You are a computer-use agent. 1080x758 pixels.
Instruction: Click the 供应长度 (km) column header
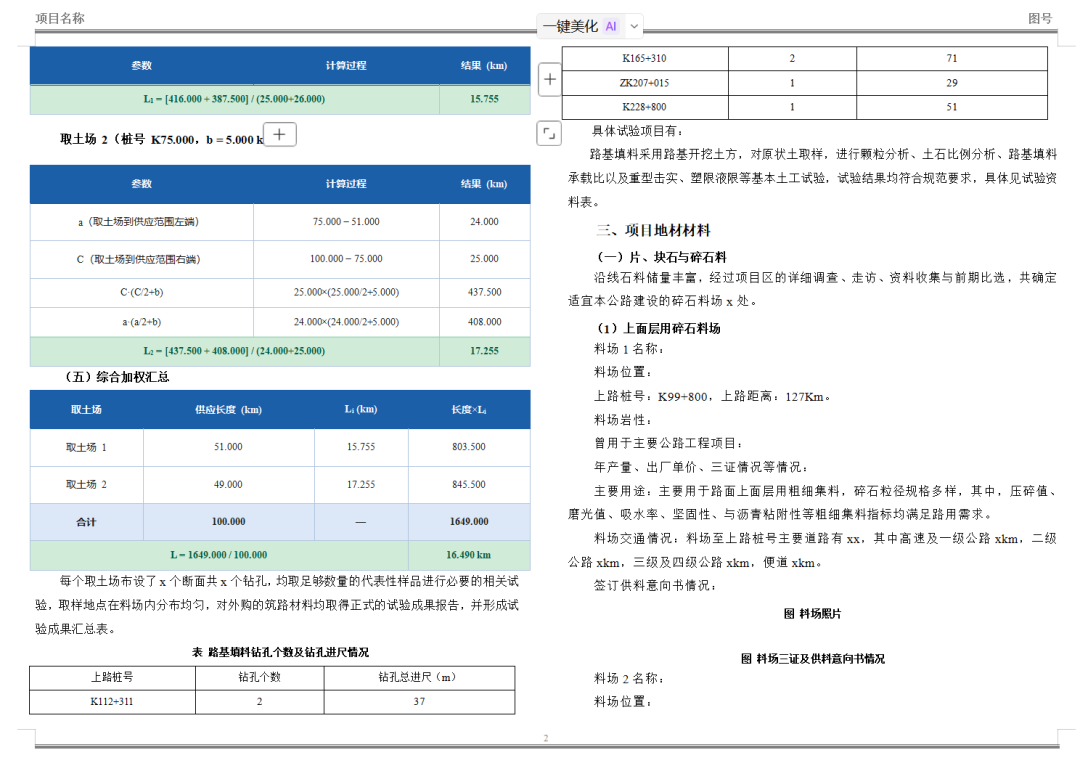click(229, 410)
